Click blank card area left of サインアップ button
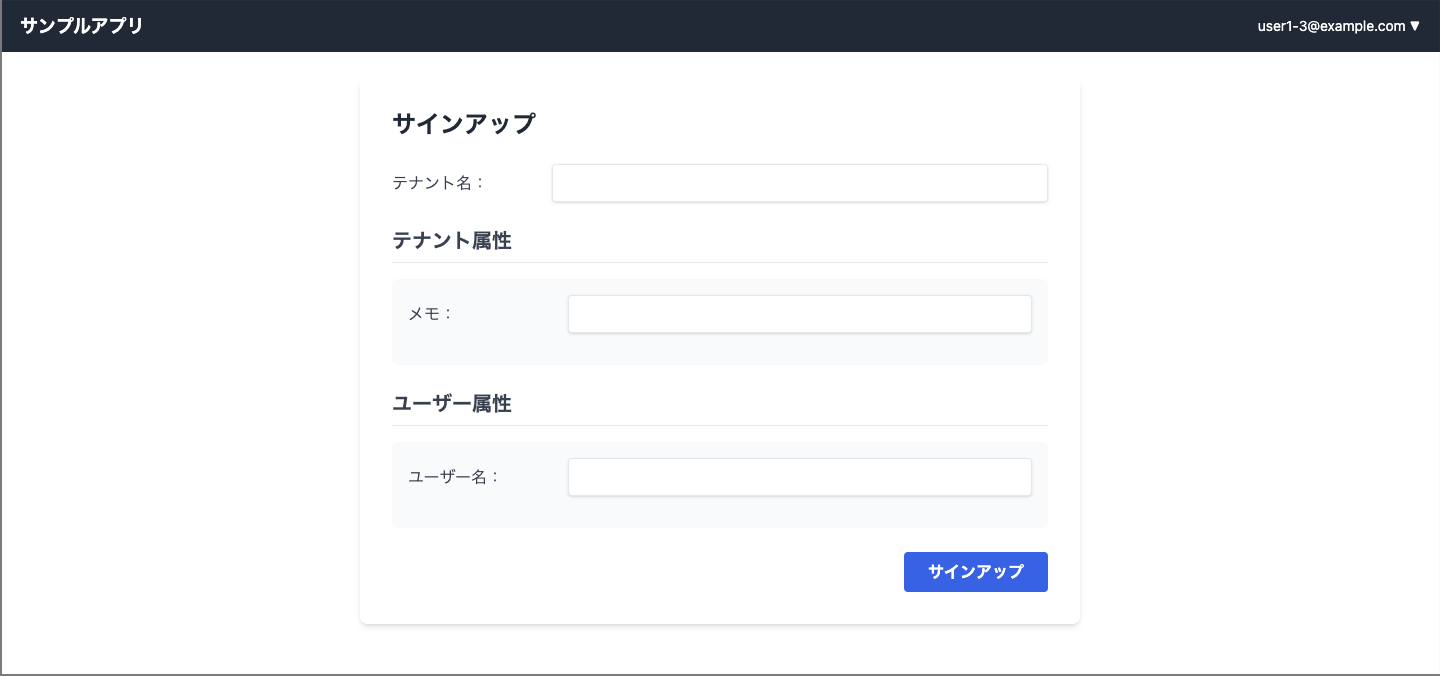 (640, 572)
